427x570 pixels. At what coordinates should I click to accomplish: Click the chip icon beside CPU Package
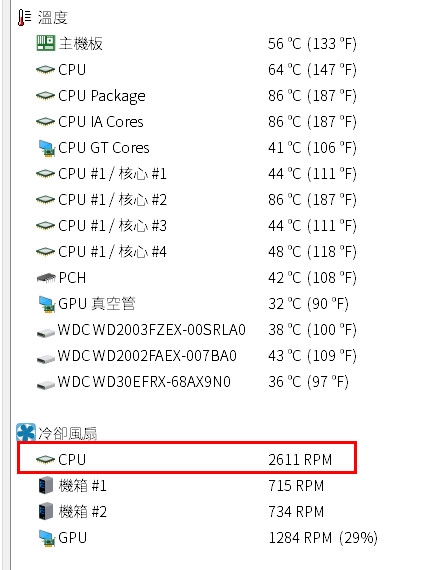click(45, 96)
